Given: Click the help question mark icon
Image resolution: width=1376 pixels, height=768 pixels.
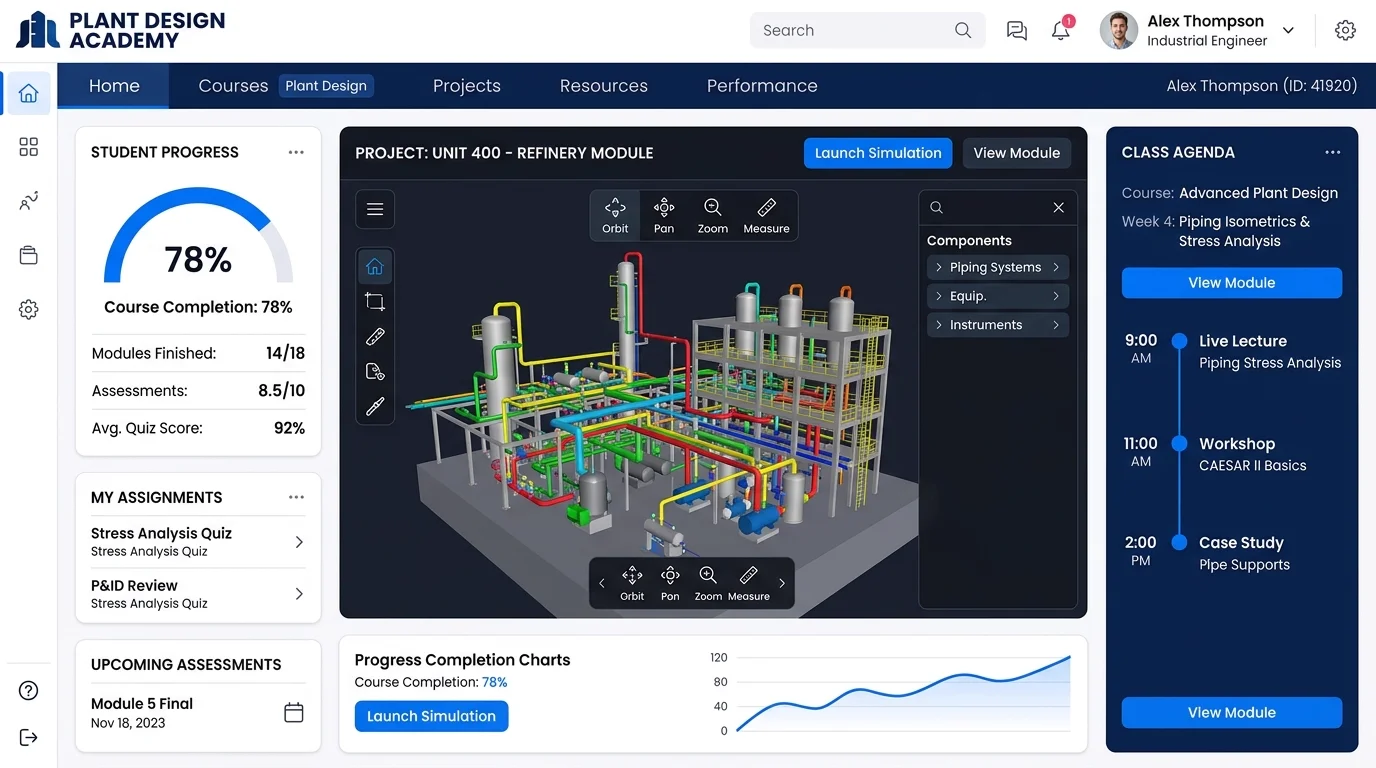Looking at the screenshot, I should [29, 690].
